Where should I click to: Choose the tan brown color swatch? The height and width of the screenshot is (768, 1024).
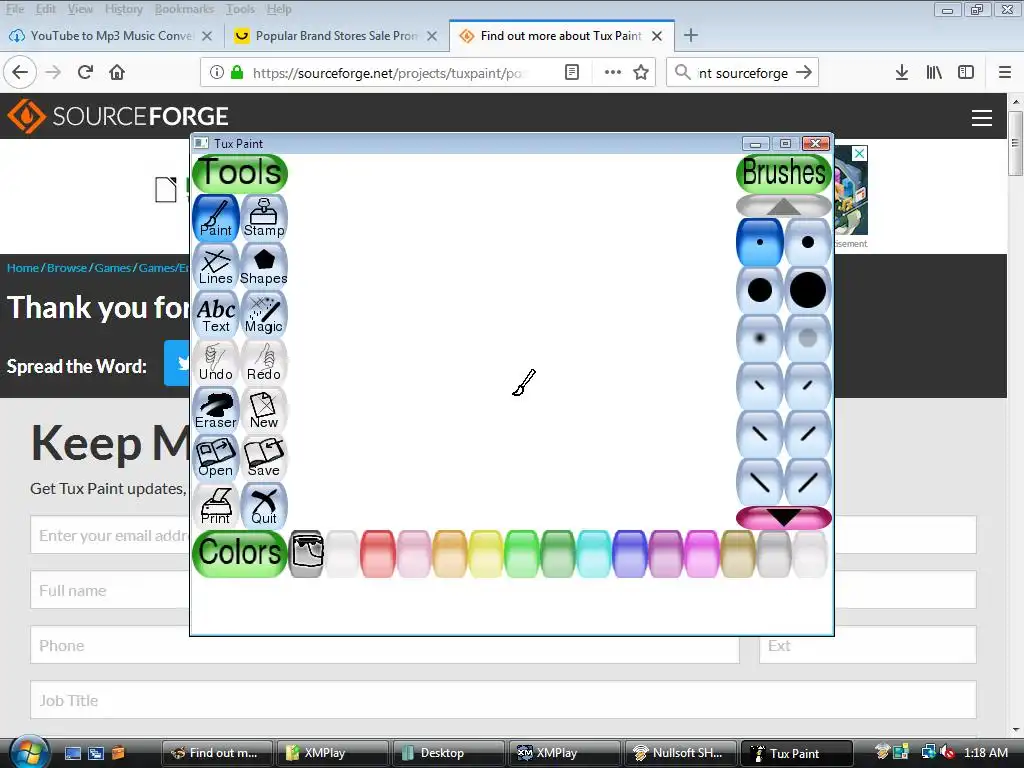point(738,554)
